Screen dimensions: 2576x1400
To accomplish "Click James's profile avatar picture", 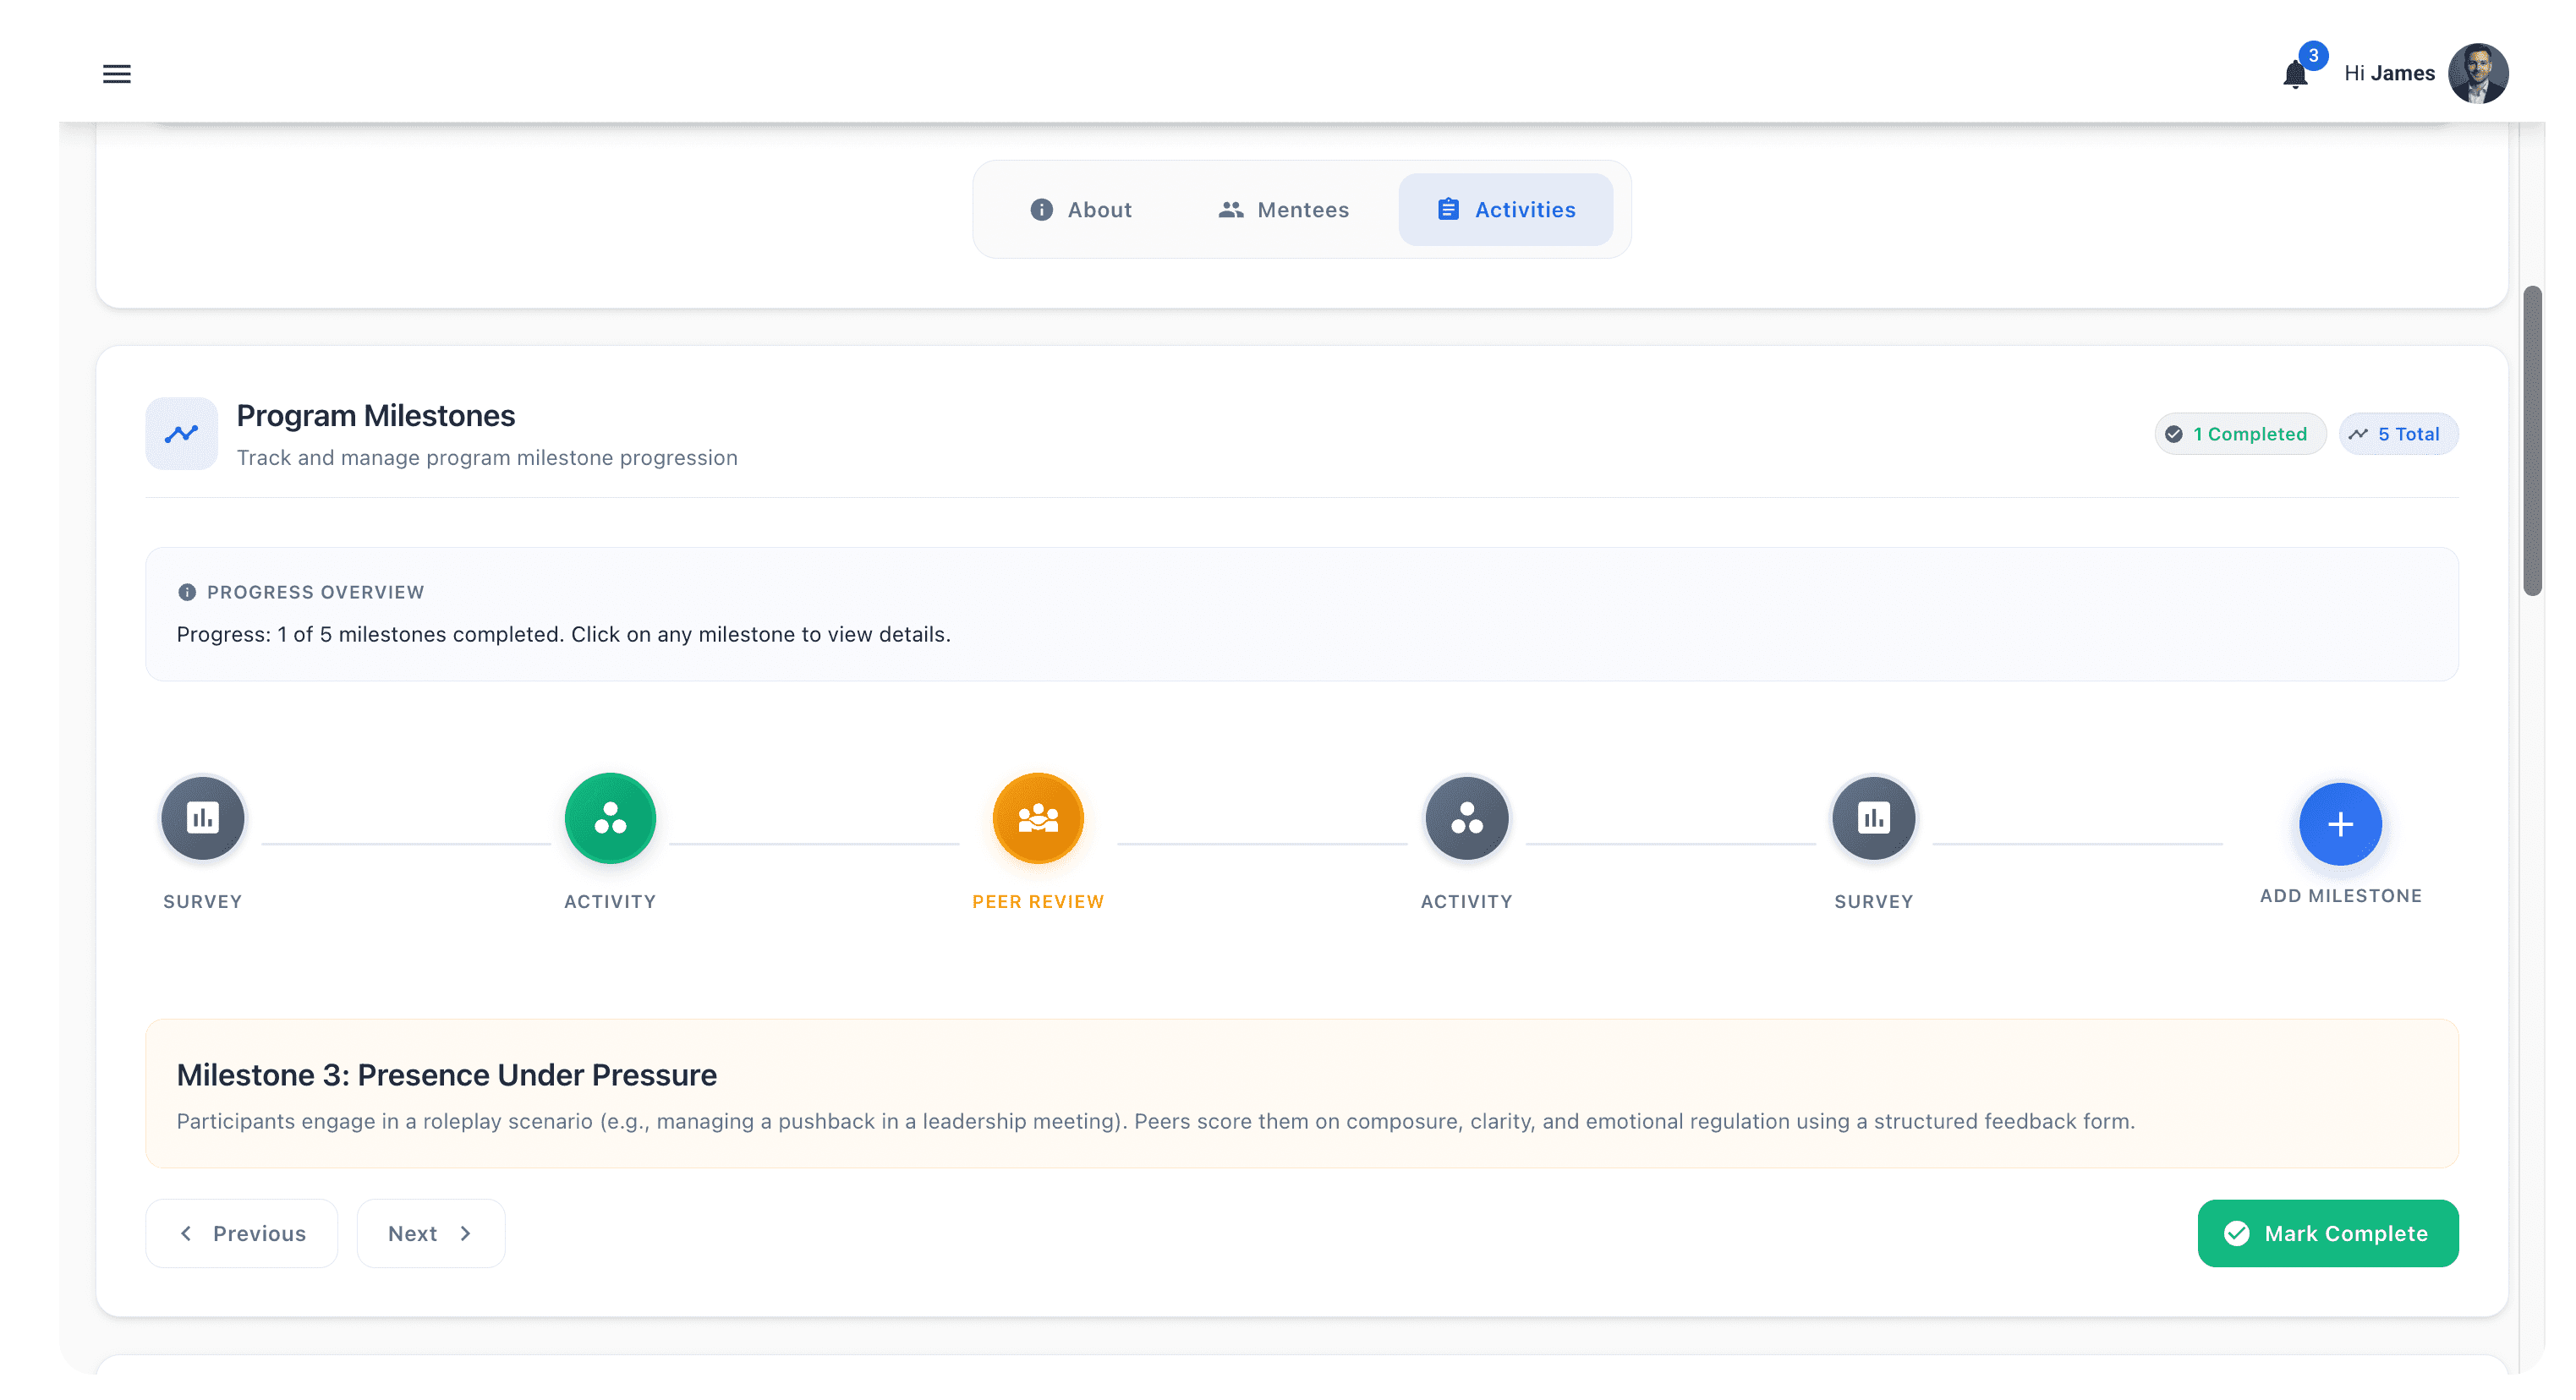I will click(2477, 73).
